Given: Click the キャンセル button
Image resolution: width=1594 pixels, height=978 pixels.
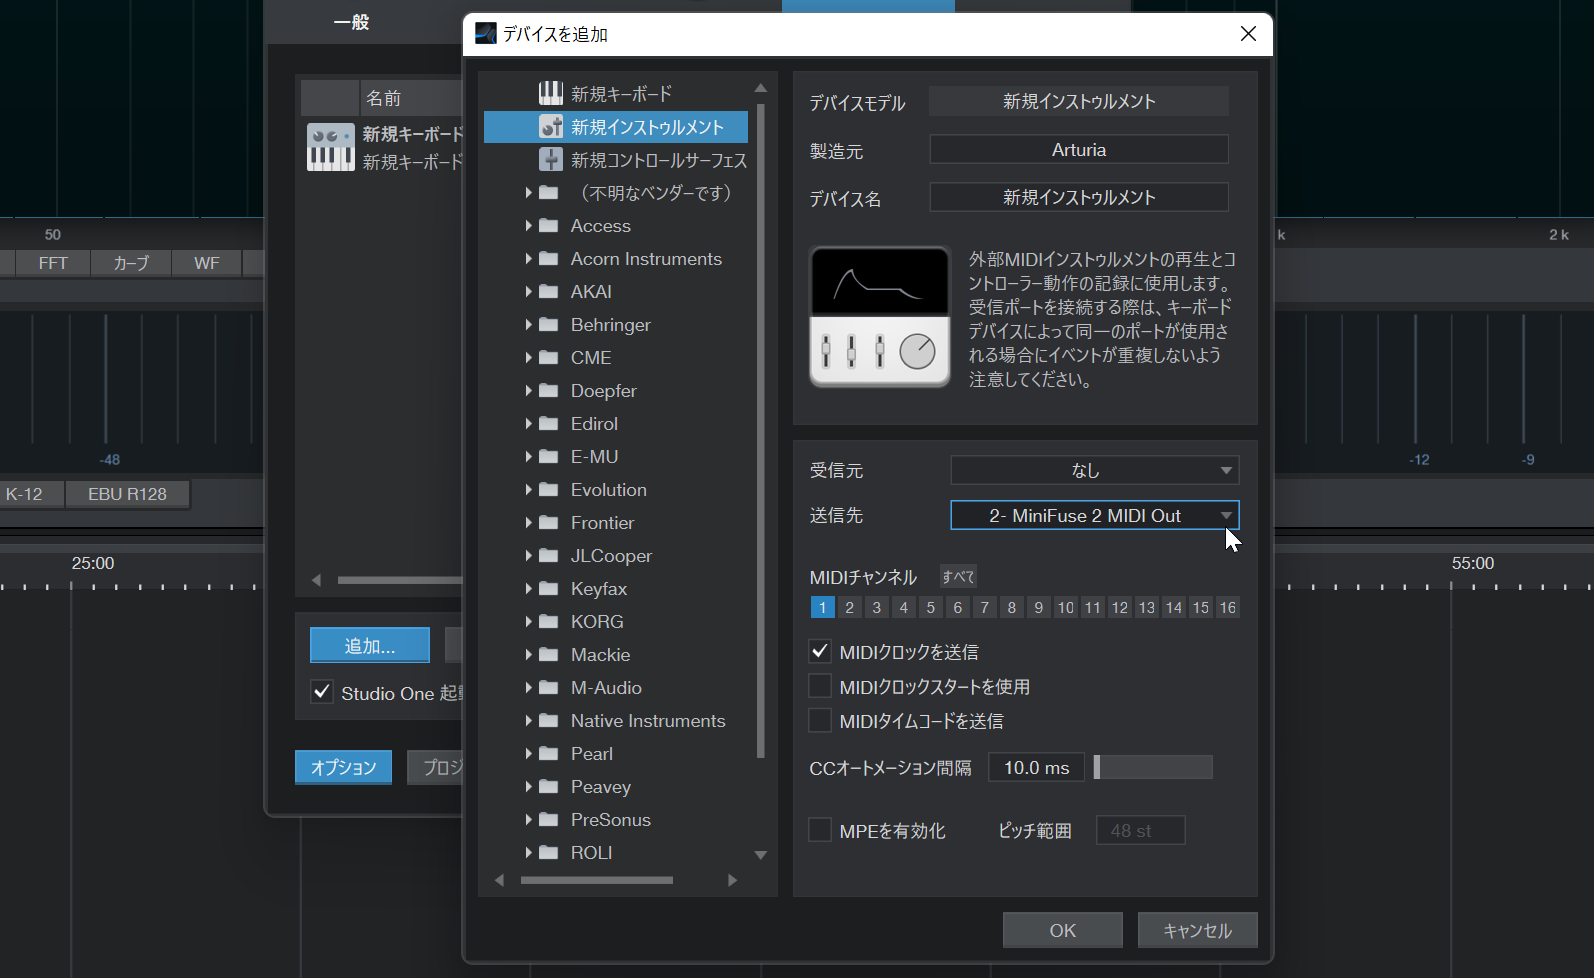Looking at the screenshot, I should [1197, 930].
